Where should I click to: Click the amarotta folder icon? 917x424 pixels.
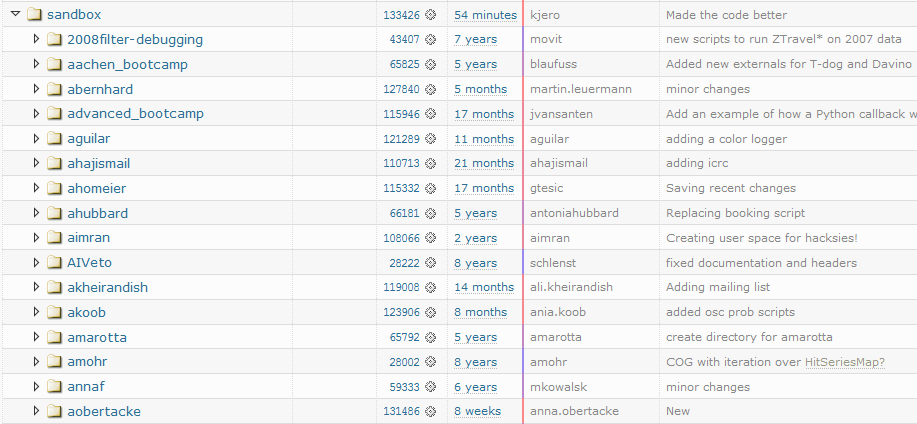point(54,337)
